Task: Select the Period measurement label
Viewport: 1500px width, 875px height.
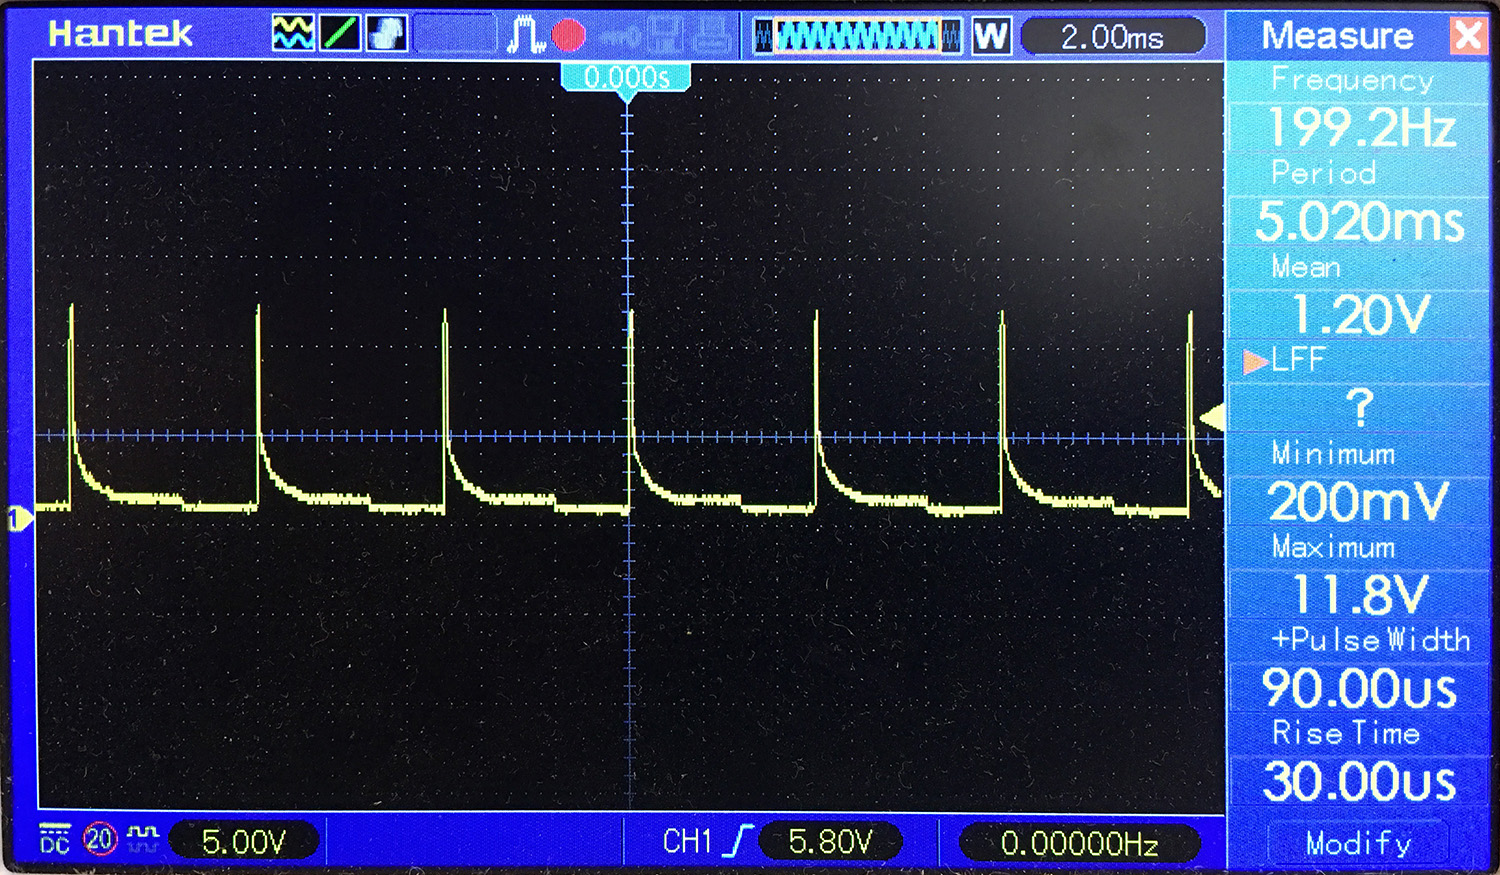Action: coord(1323,173)
